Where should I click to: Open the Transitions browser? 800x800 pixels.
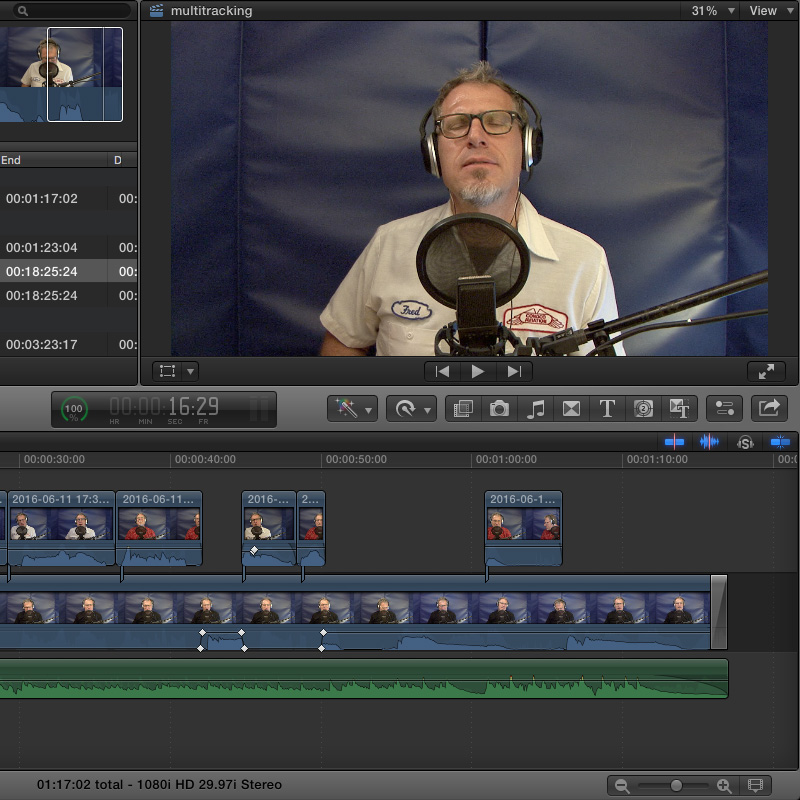tap(571, 408)
